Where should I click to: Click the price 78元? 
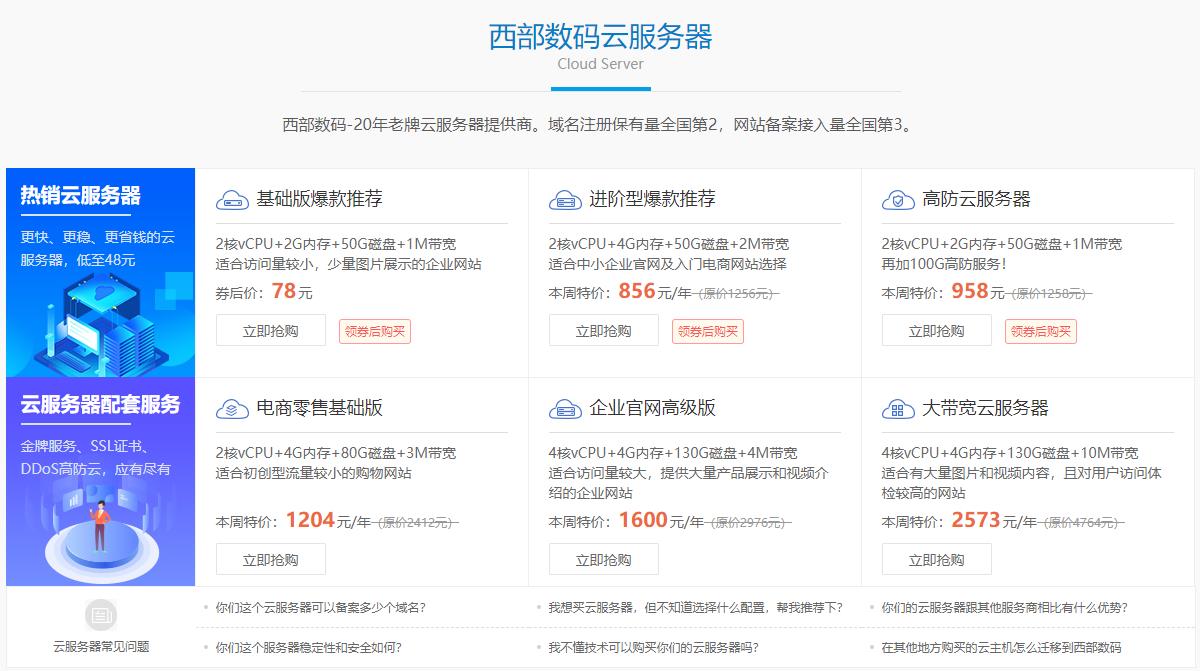tap(292, 292)
